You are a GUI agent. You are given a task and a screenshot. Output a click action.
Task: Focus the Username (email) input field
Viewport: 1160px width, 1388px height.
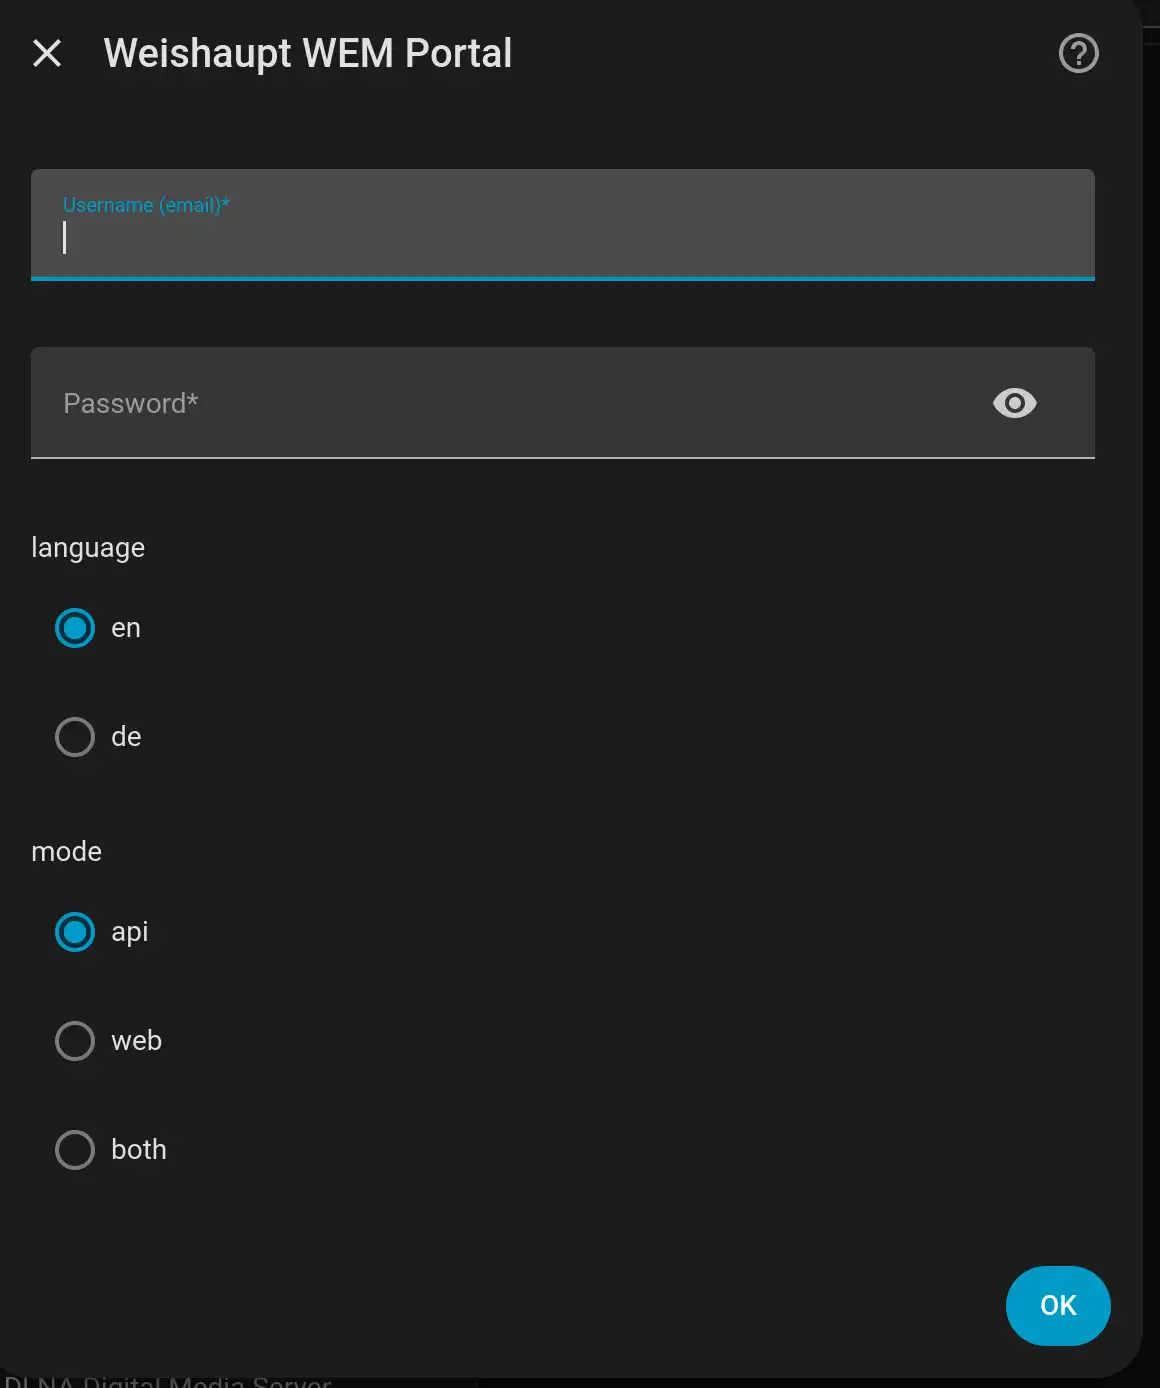(x=562, y=225)
